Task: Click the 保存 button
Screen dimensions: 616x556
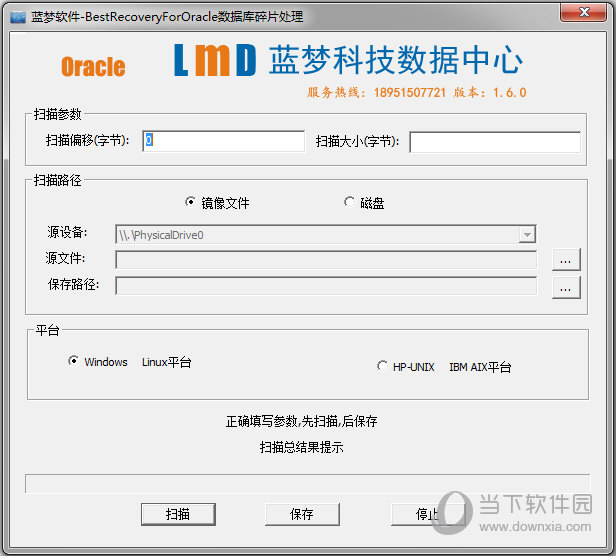Action: tap(302, 514)
